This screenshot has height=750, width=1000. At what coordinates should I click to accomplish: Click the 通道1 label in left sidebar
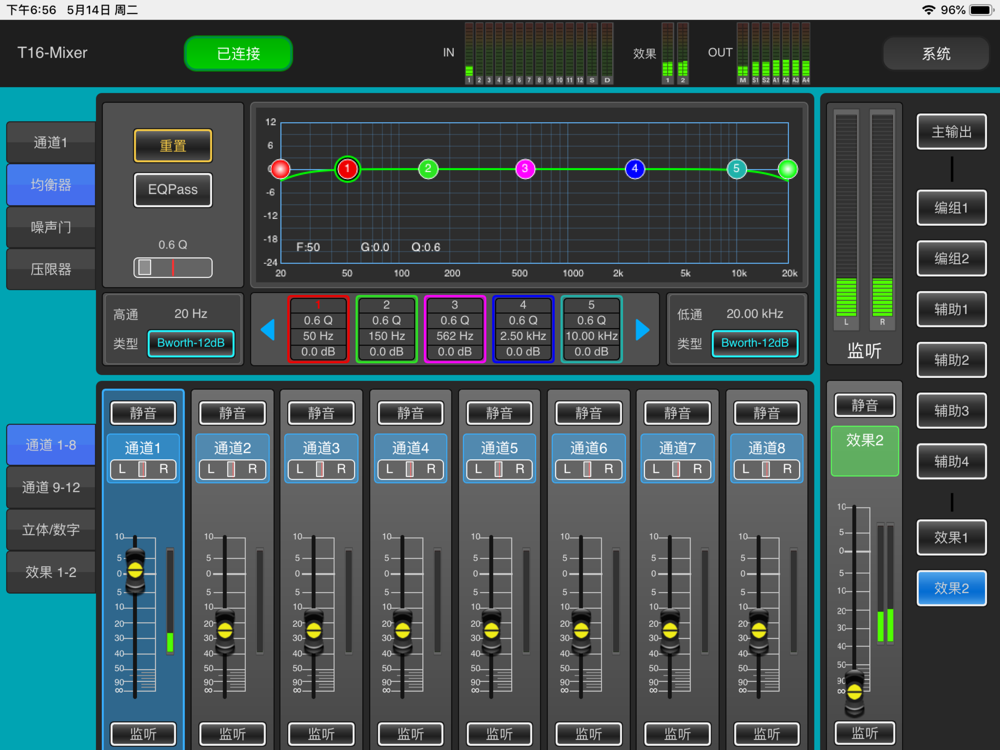tap(51, 142)
